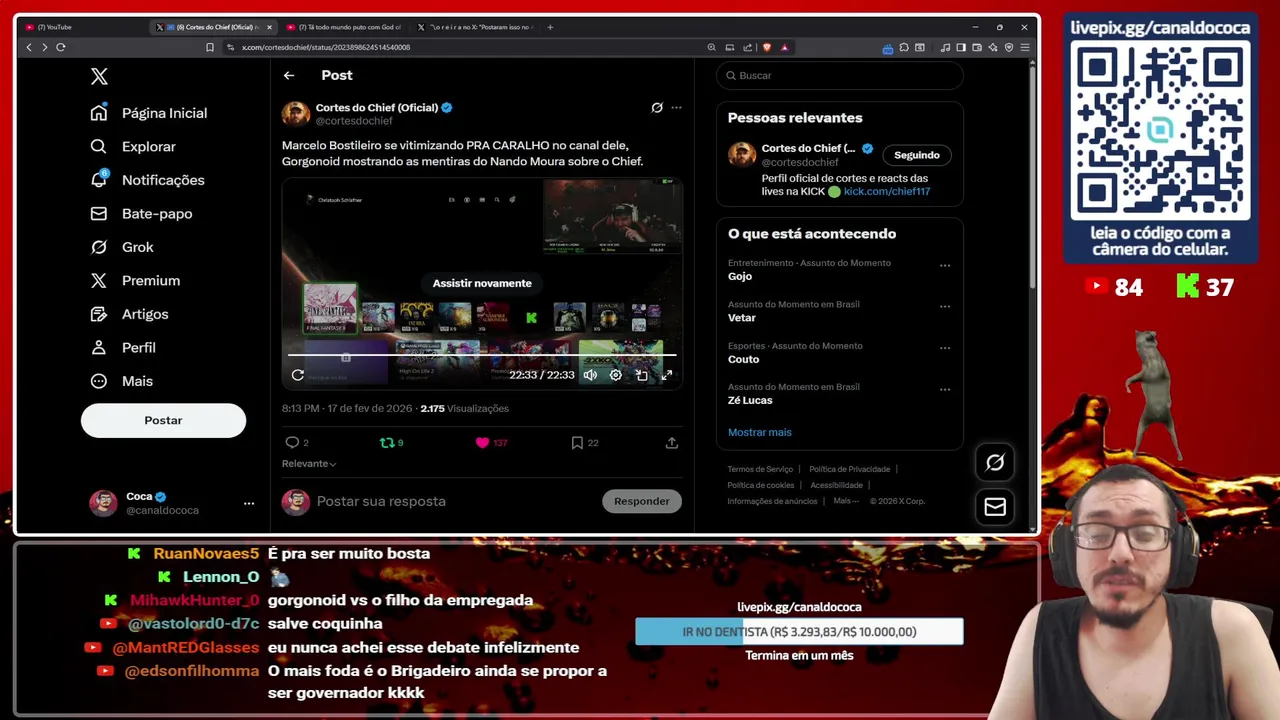Reload the page in the browser
This screenshot has height=720, width=1280.
[x=61, y=47]
